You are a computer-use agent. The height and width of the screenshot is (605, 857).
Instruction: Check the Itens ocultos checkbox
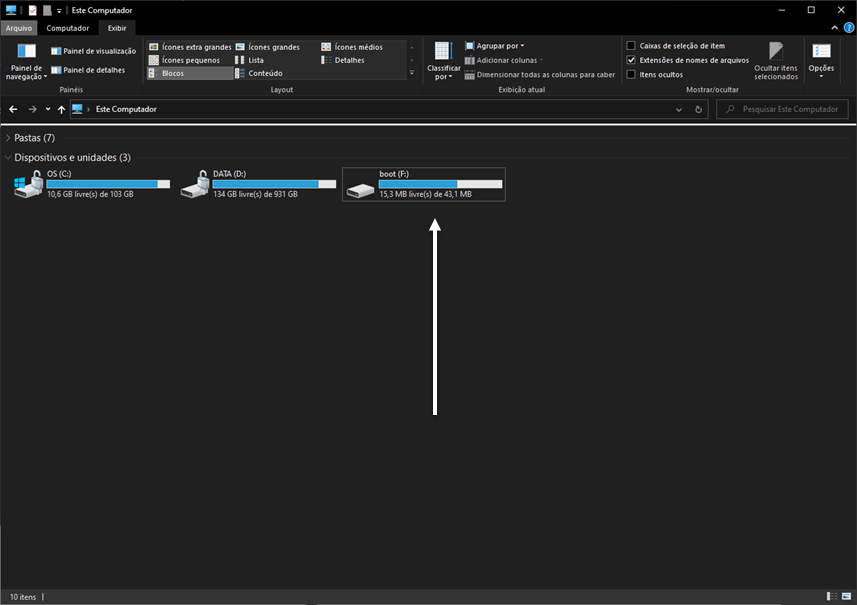pos(630,74)
